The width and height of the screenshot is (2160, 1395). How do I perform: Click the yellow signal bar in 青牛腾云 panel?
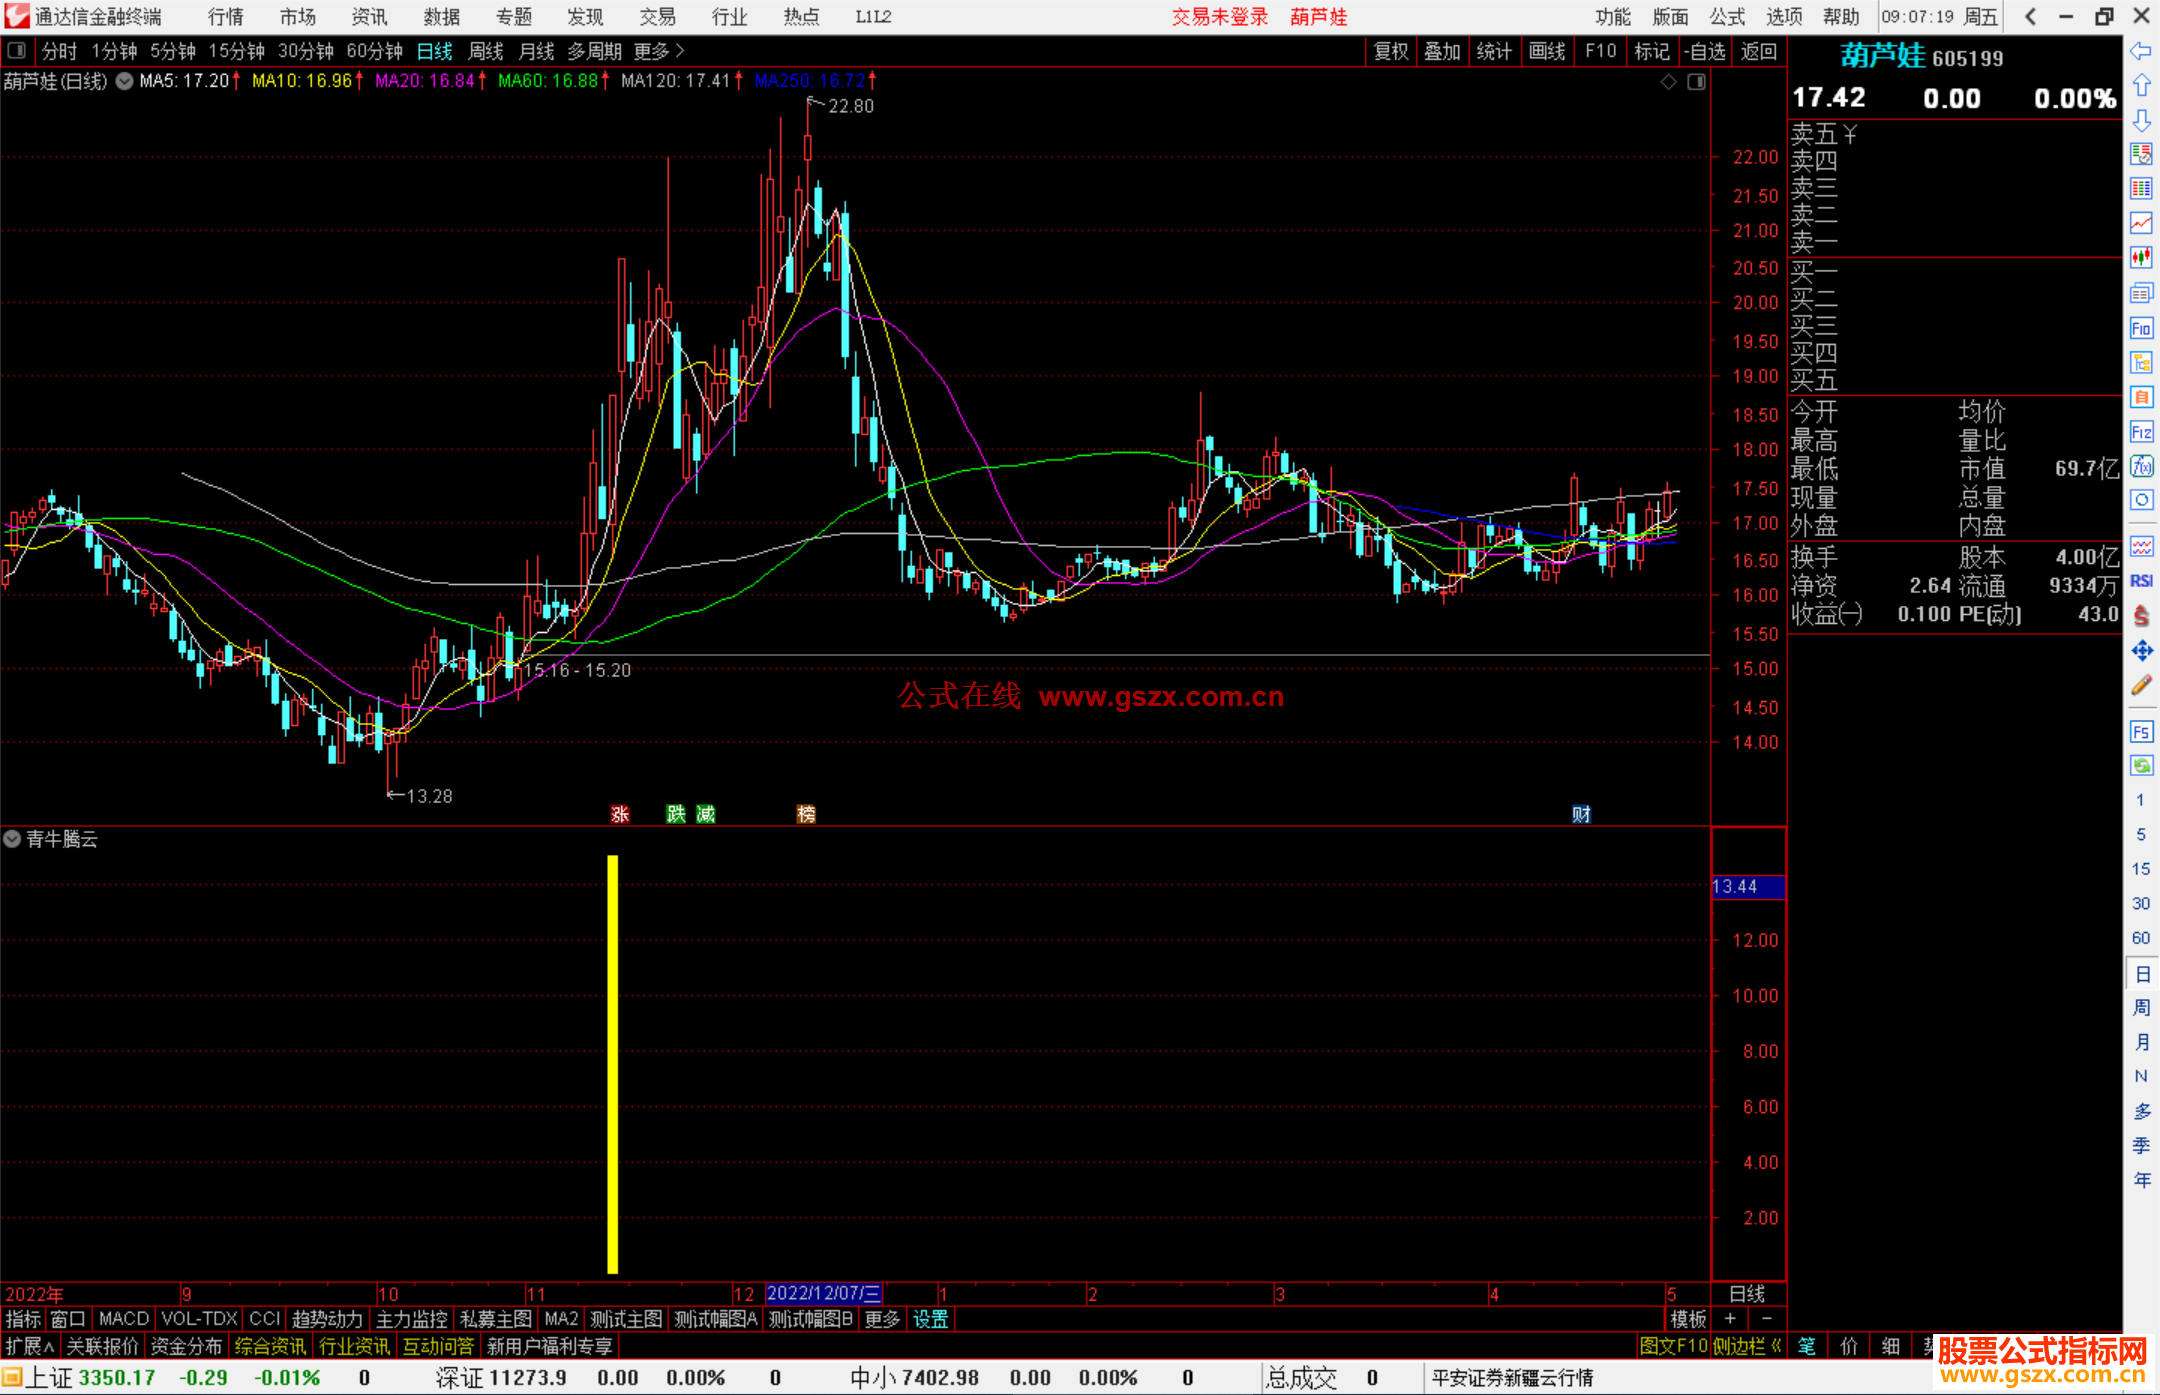pos(612,1063)
